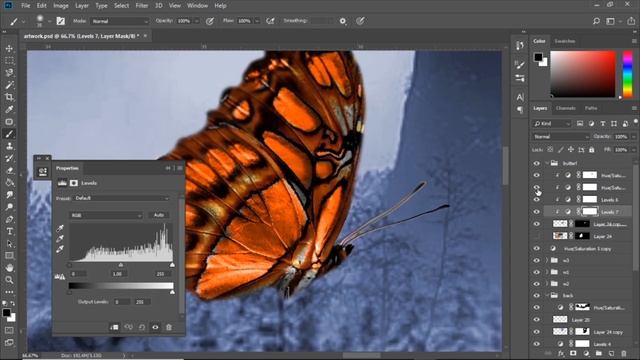This screenshot has height=360, width=640.
Task: Hide the Levels 6 layer
Action: [x=536, y=200]
